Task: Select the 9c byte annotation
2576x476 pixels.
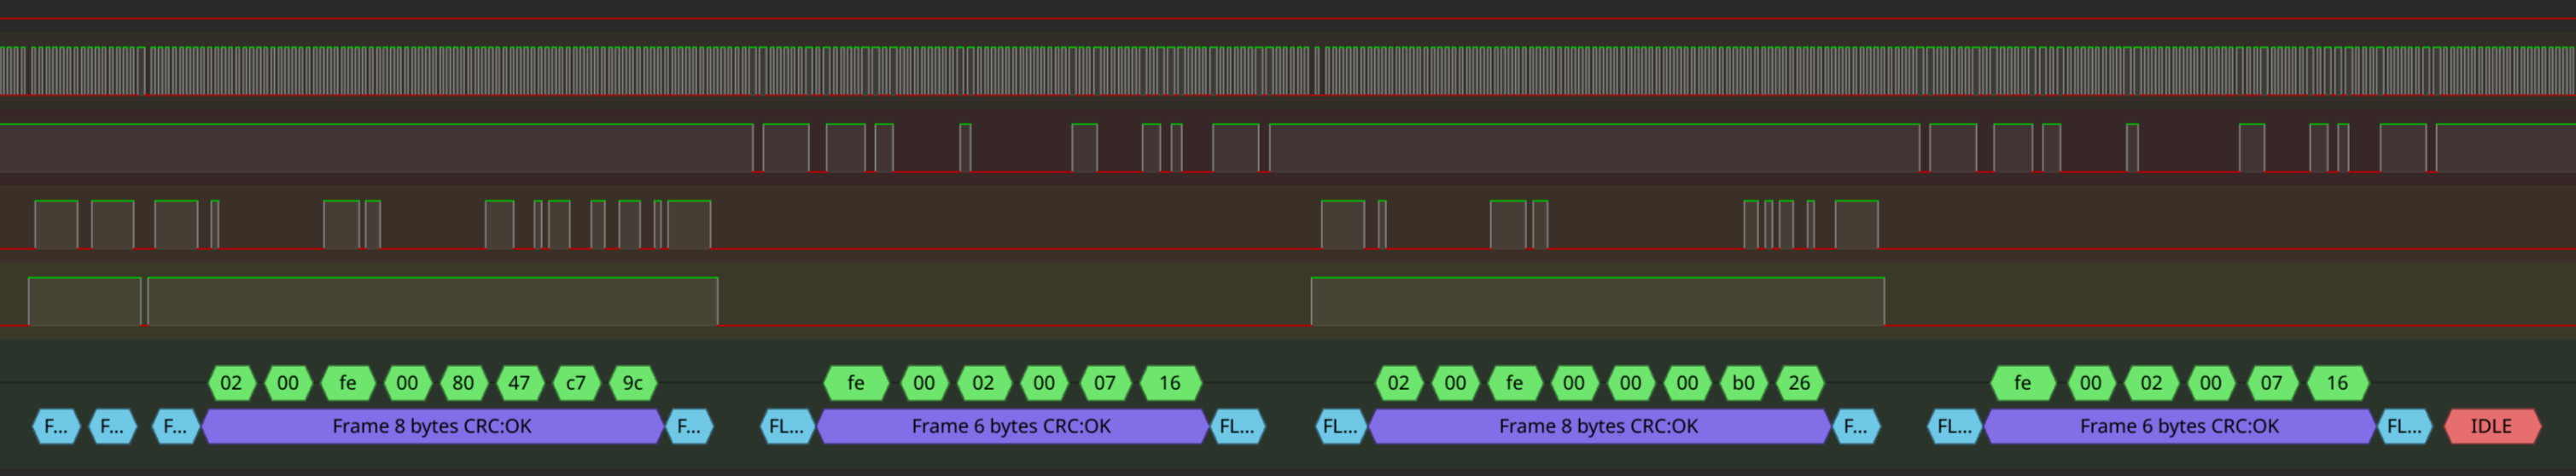Action: click(x=633, y=383)
